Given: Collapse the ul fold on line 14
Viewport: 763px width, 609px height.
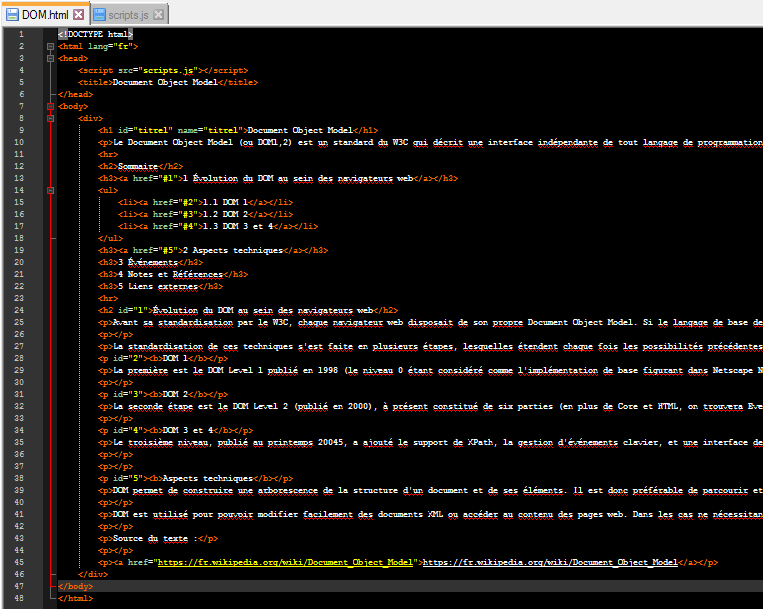Looking at the screenshot, I should click(50, 190).
